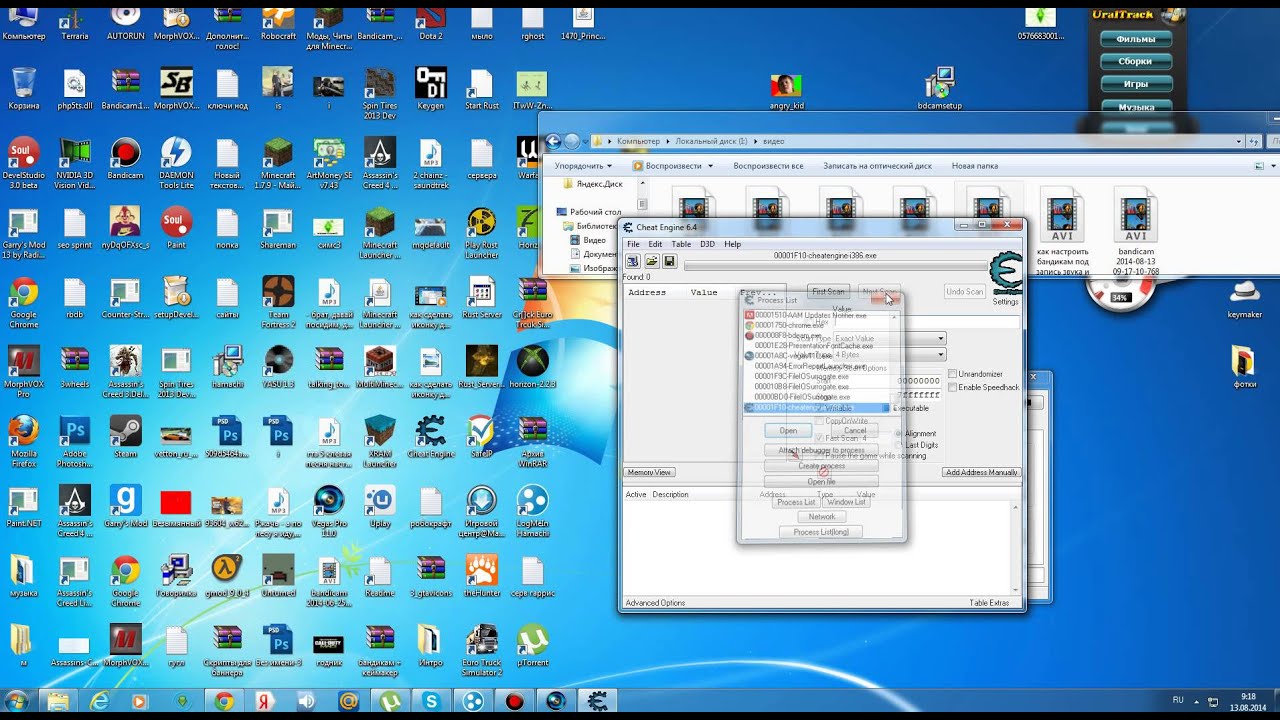Open the D3D menu in Cheat Engine
This screenshot has height=720, width=1280.
[707, 244]
